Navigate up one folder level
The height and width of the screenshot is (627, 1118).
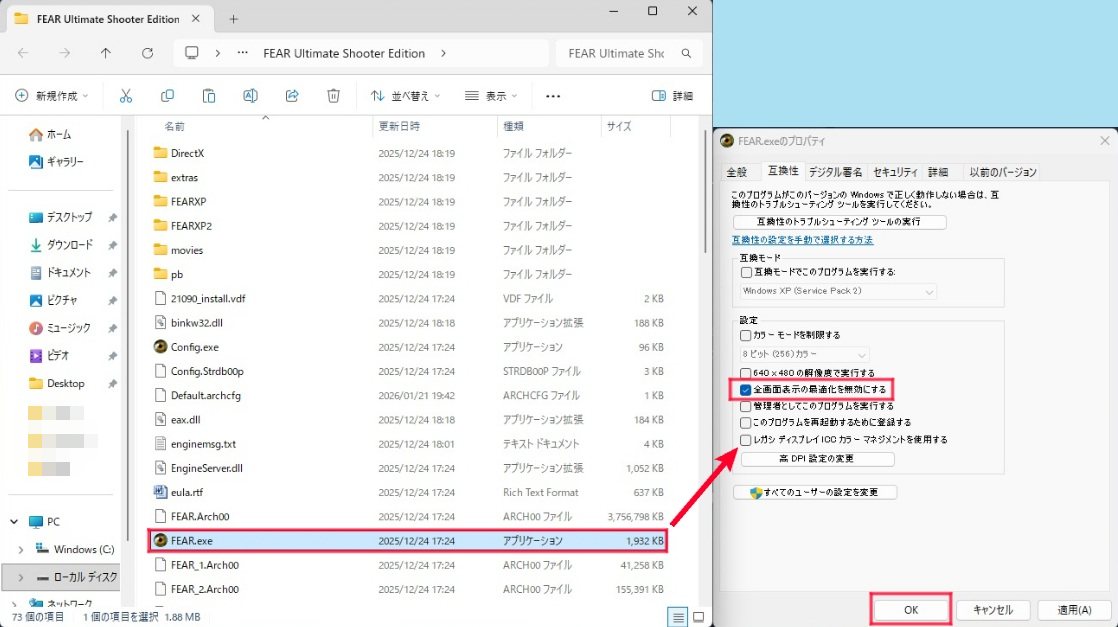coord(106,53)
